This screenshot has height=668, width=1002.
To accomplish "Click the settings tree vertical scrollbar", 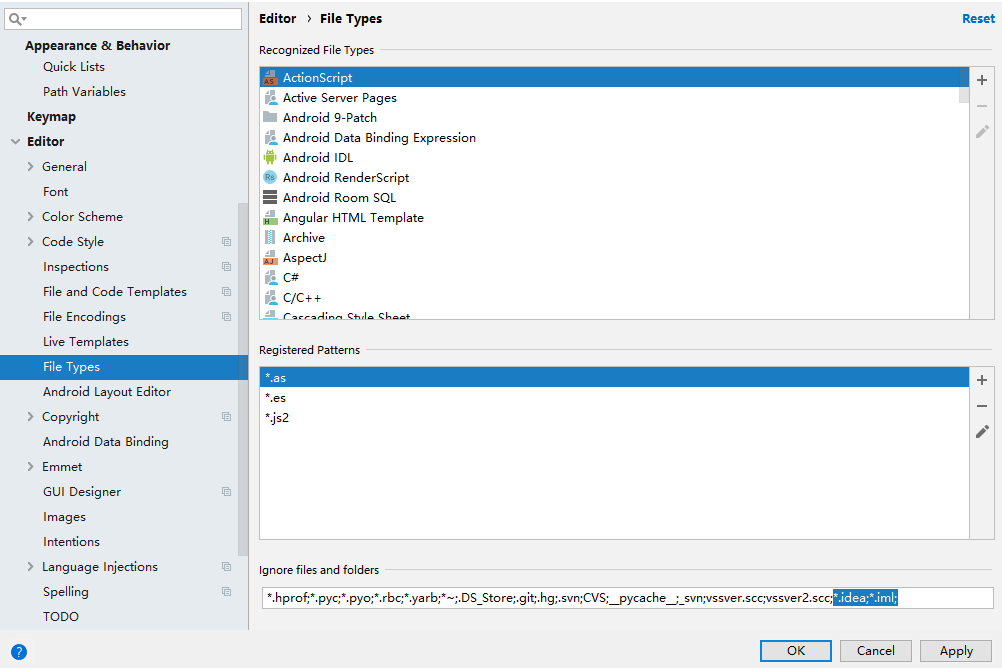I will tap(243, 380).
